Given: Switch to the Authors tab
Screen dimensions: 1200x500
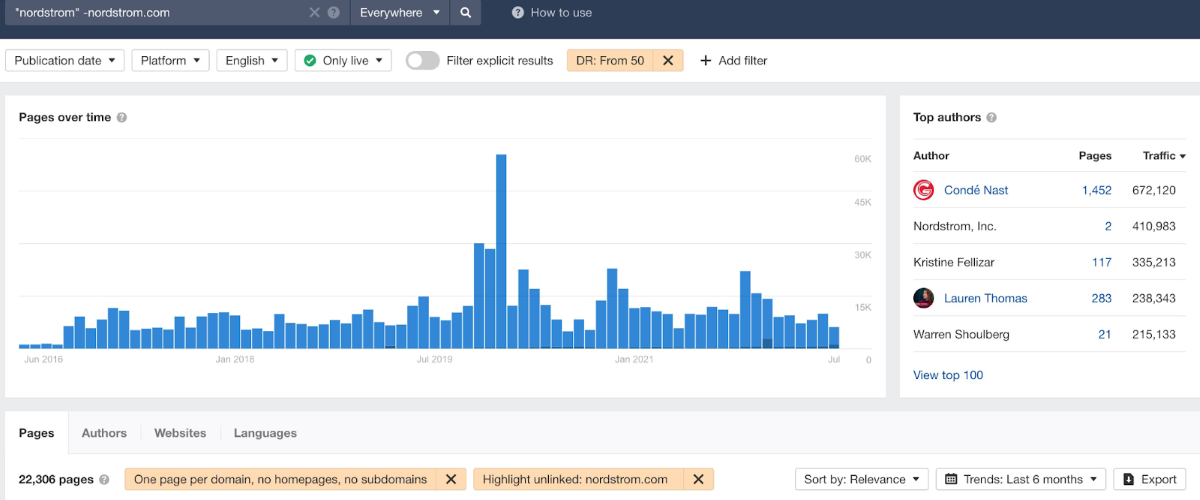Looking at the screenshot, I should (104, 433).
